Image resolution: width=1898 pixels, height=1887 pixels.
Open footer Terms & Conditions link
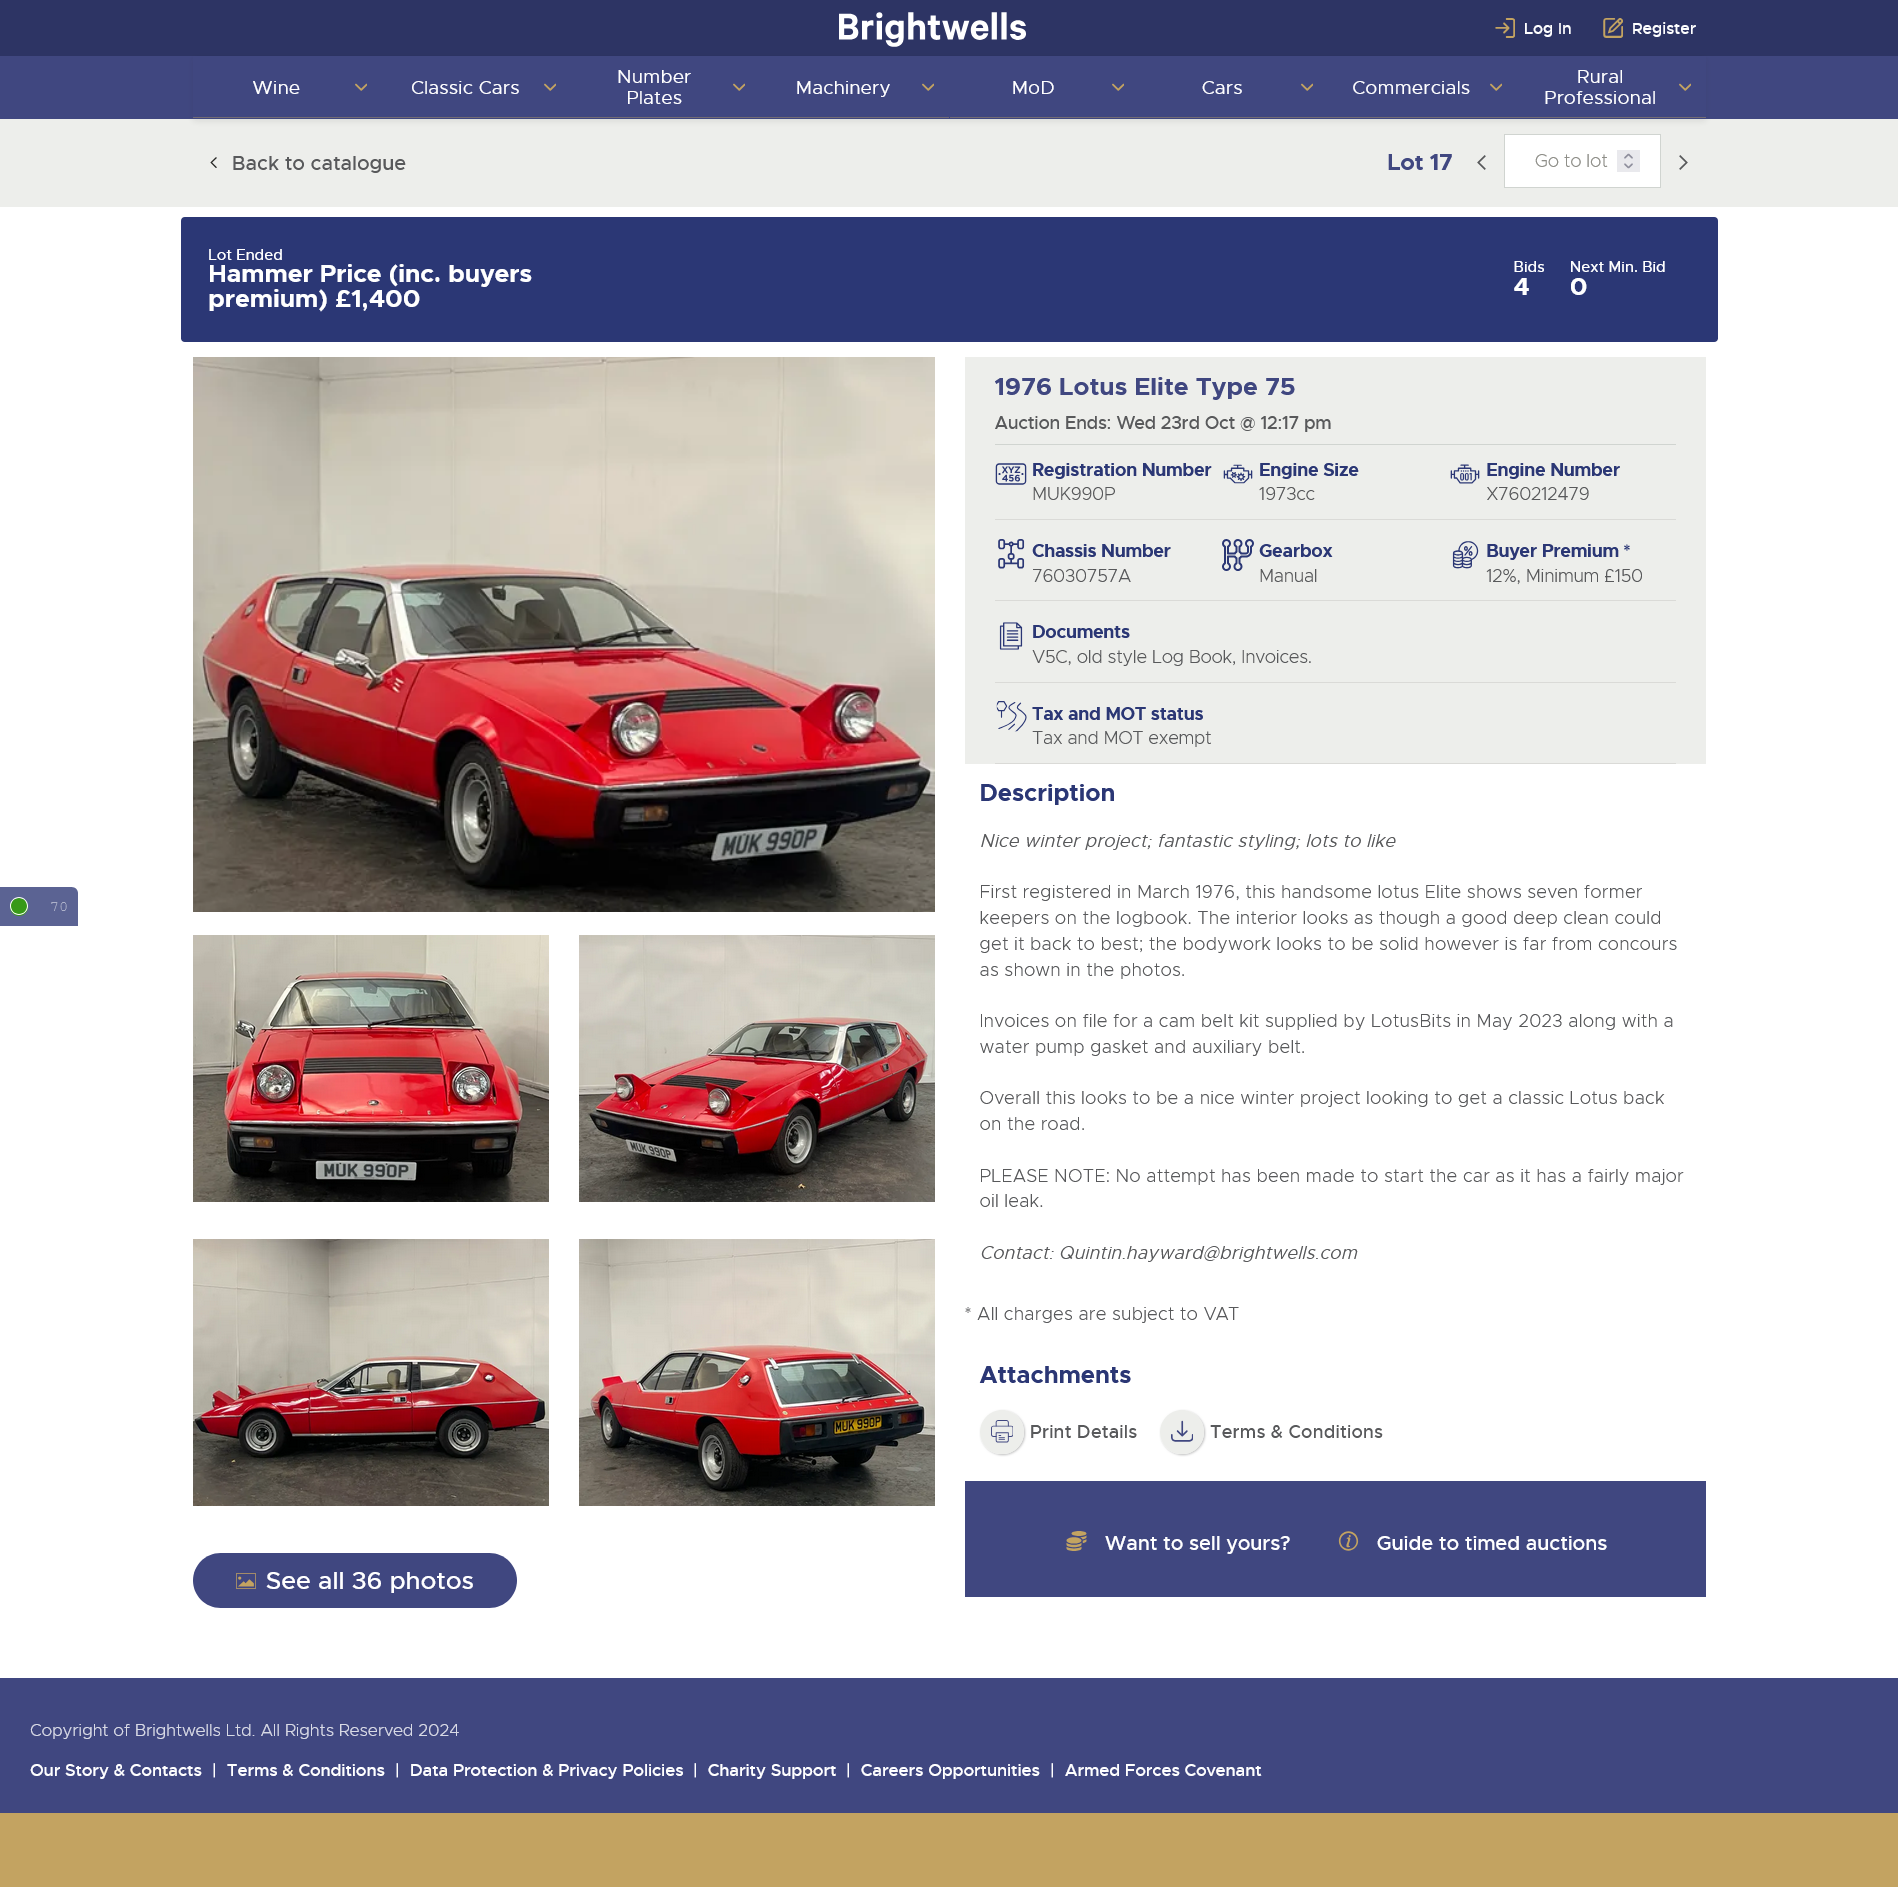coord(306,1770)
